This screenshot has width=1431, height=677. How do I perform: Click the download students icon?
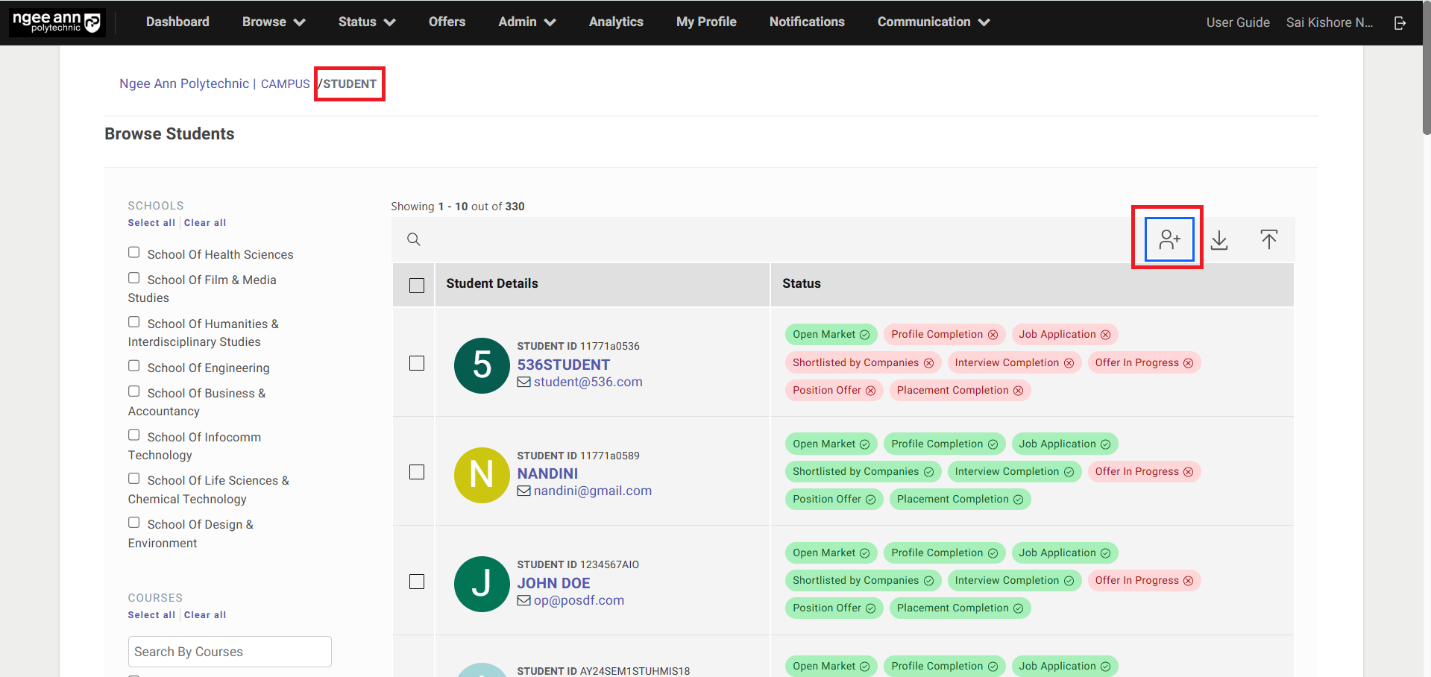tap(1219, 240)
